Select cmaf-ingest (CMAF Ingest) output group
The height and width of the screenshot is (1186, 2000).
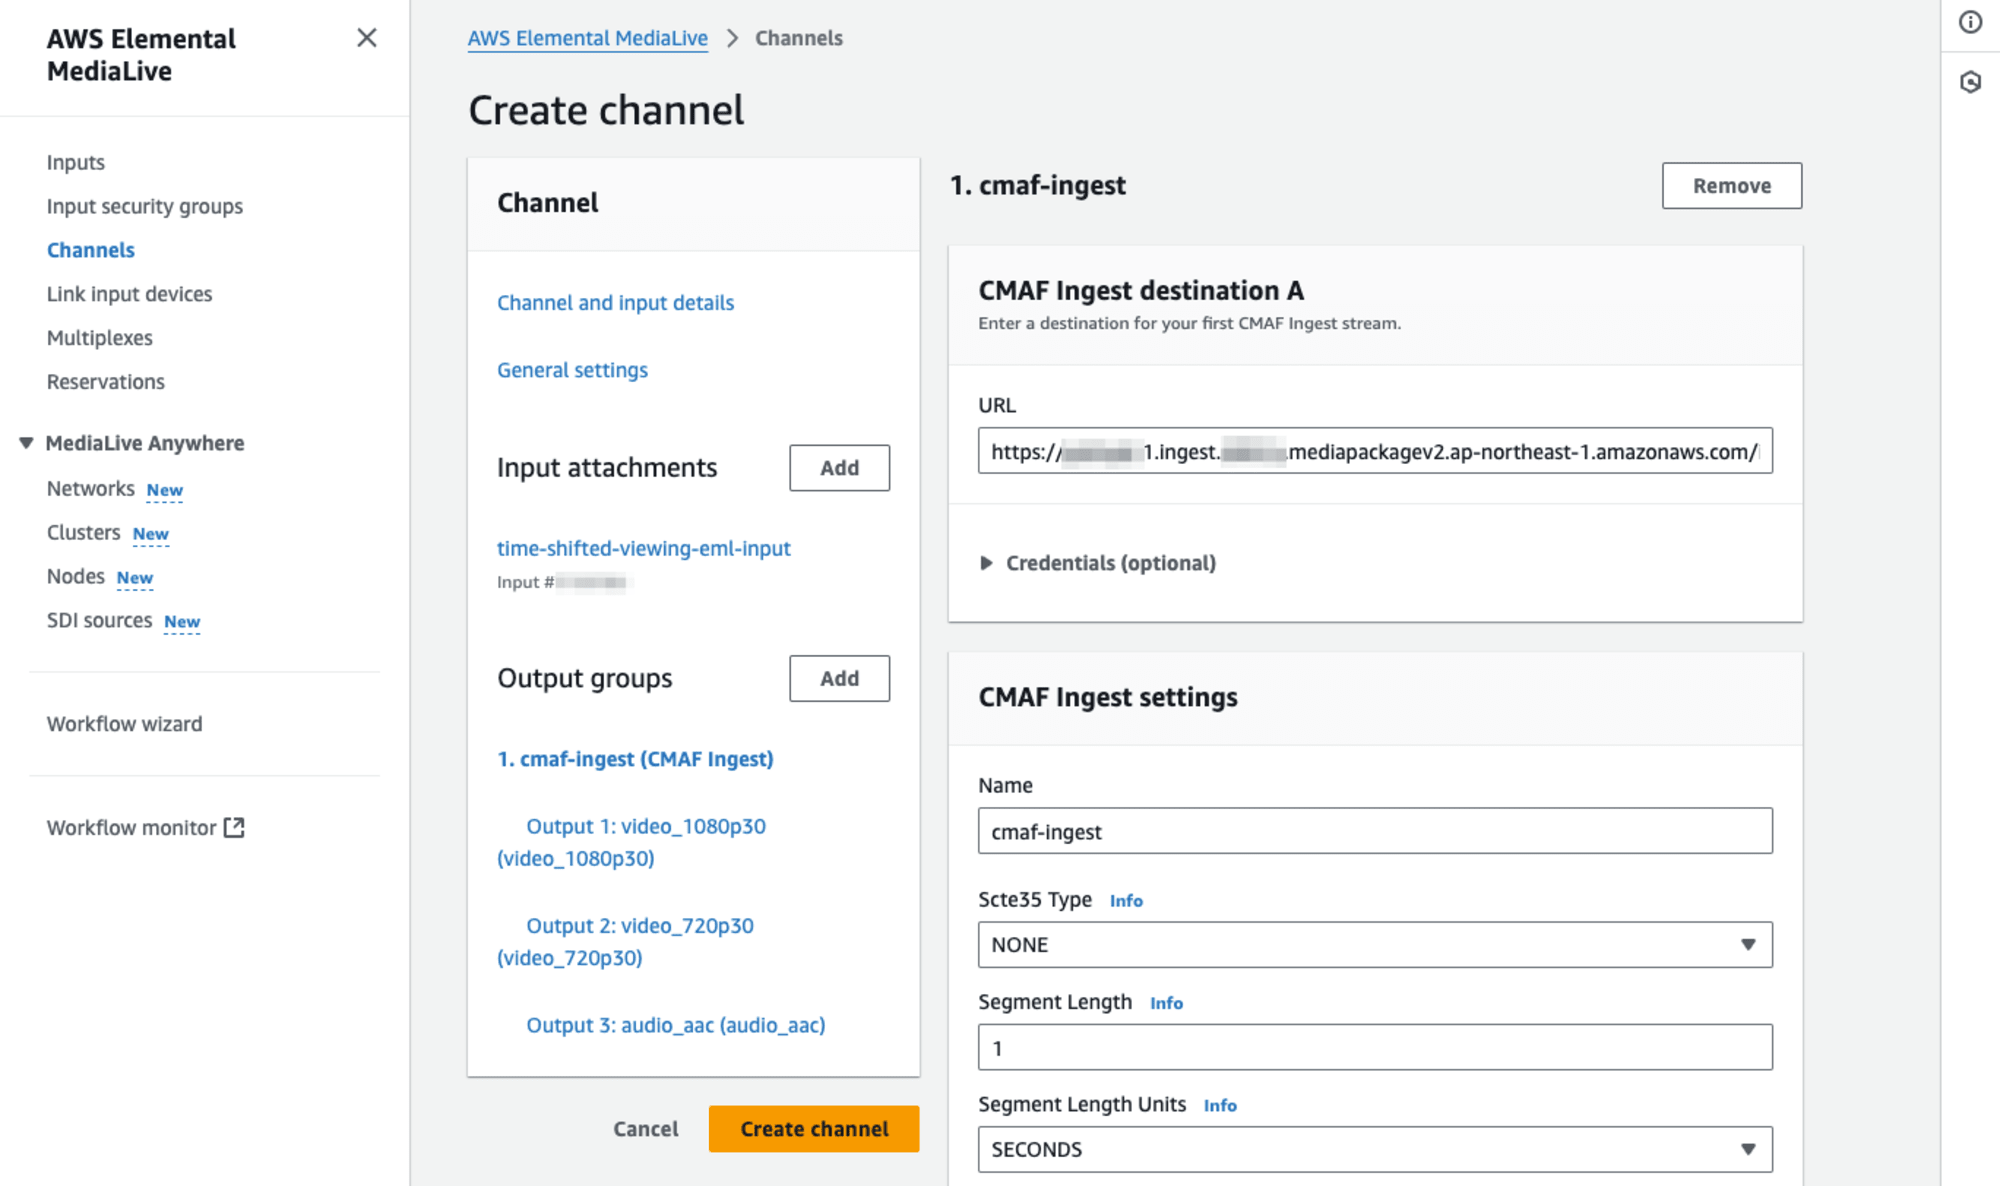(636, 759)
